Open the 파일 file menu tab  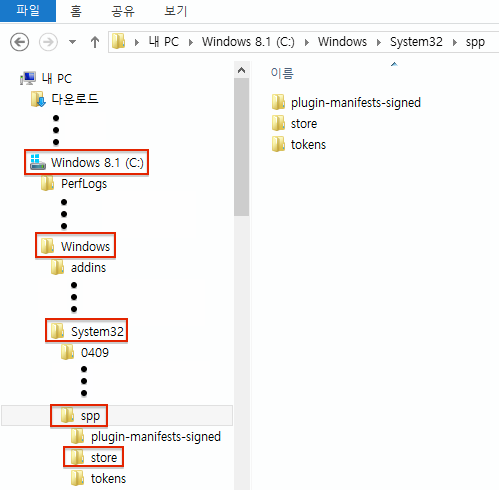pos(28,11)
